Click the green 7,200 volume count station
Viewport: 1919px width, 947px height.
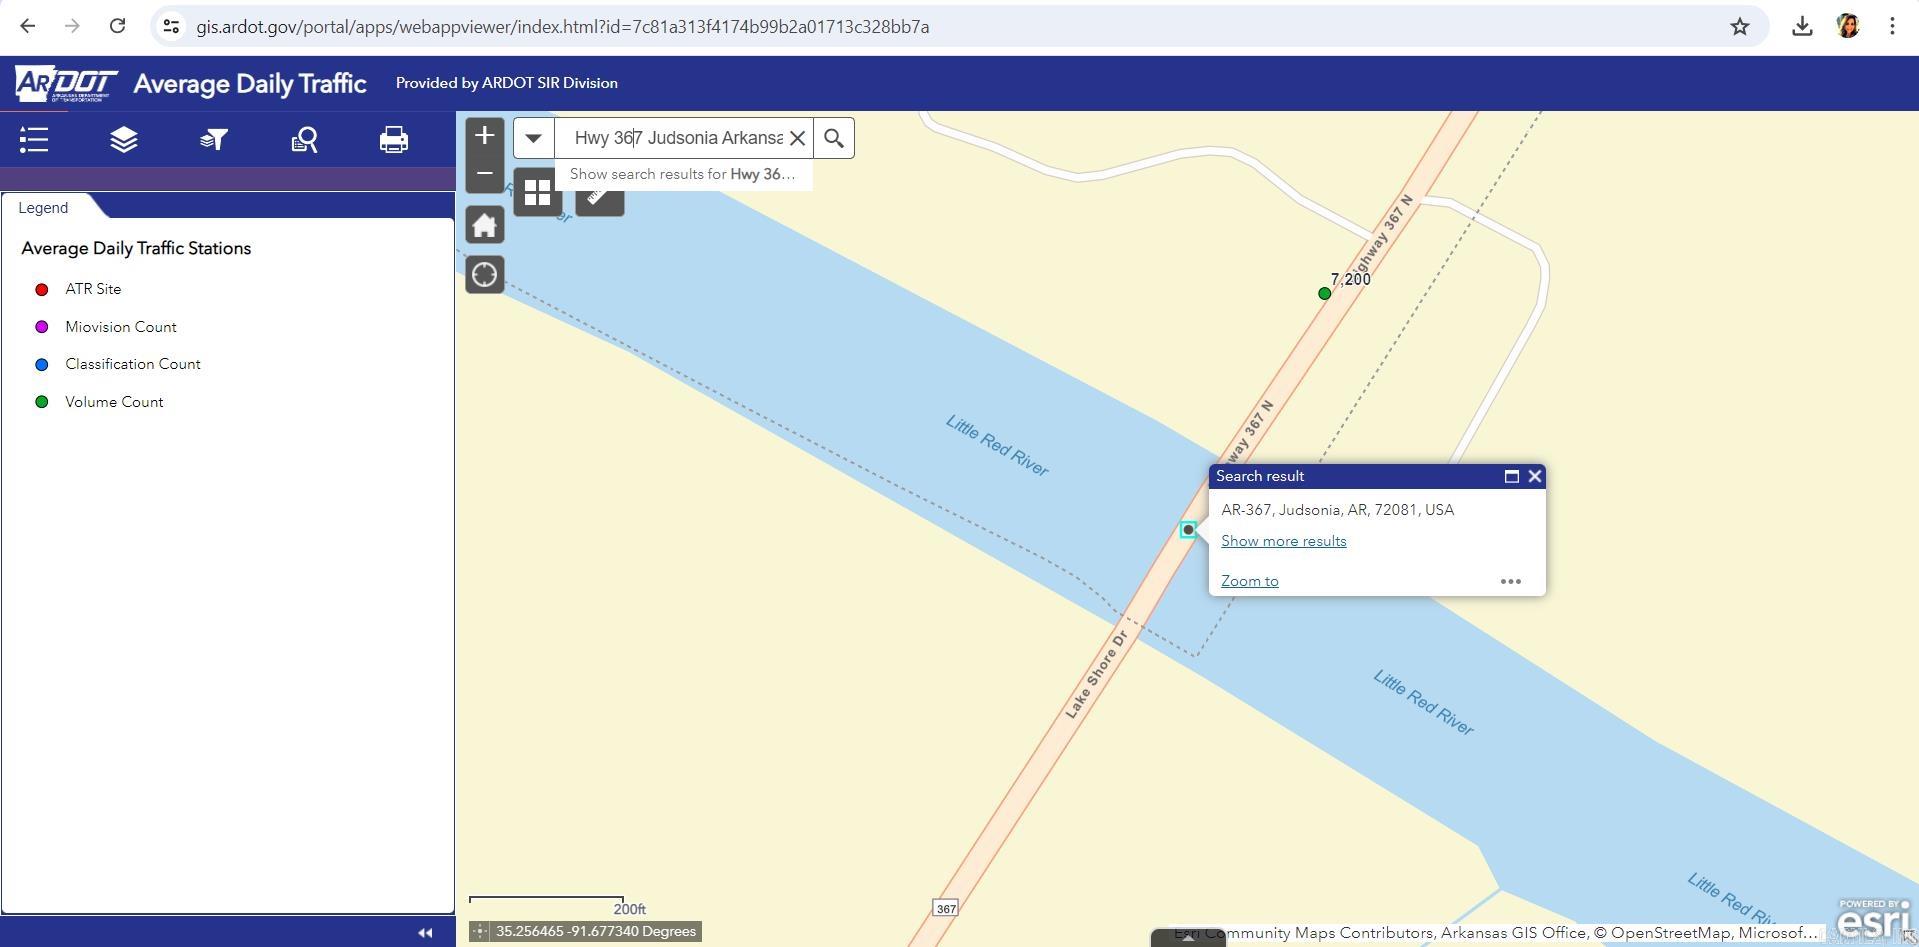1324,294
